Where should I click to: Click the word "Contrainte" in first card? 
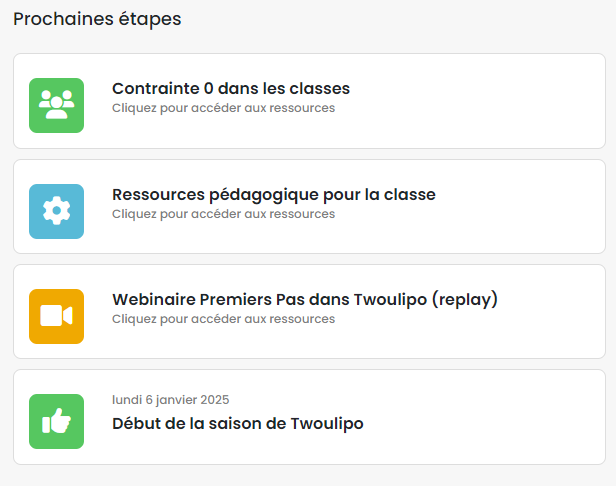pos(156,88)
